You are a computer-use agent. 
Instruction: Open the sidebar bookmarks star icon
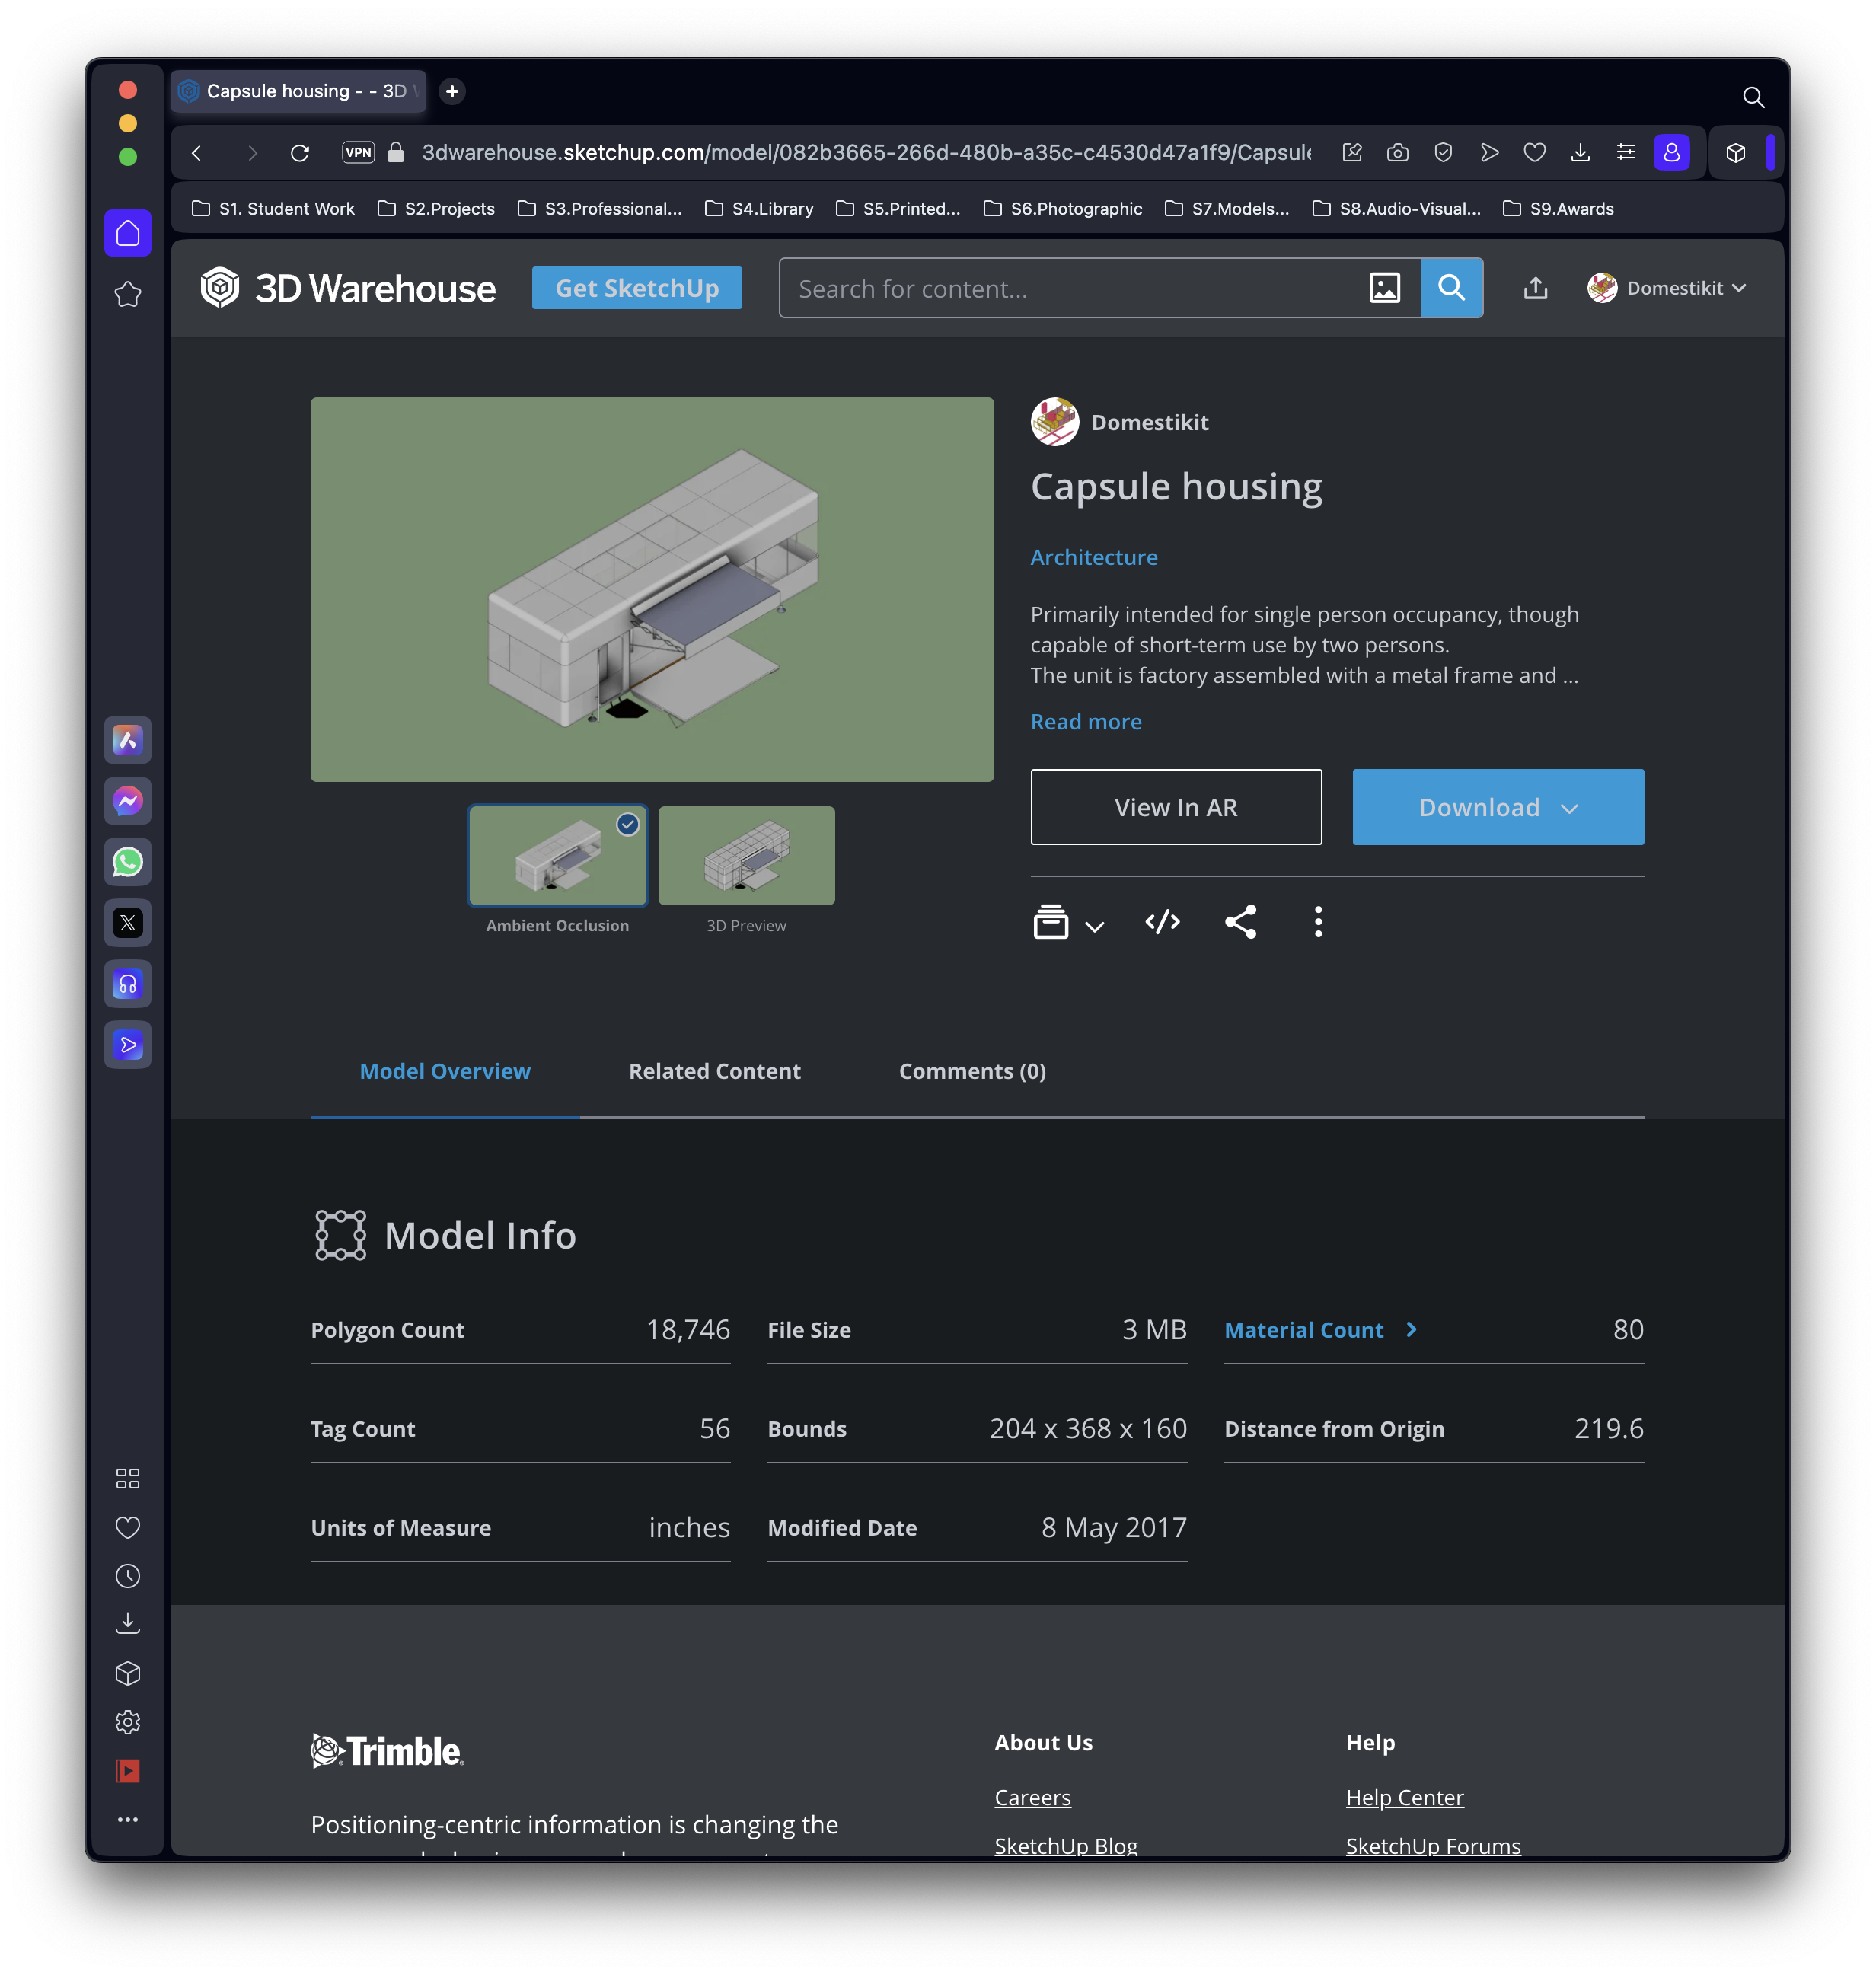tap(128, 295)
